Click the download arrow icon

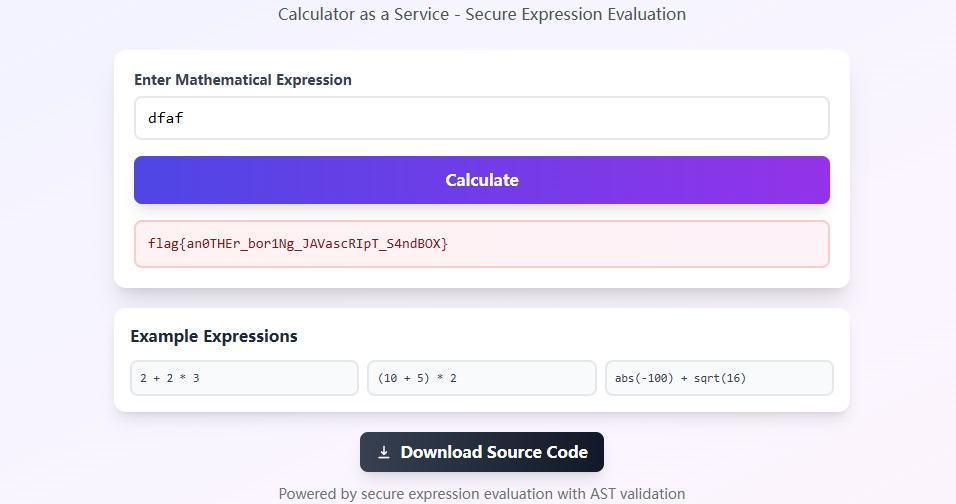384,453
